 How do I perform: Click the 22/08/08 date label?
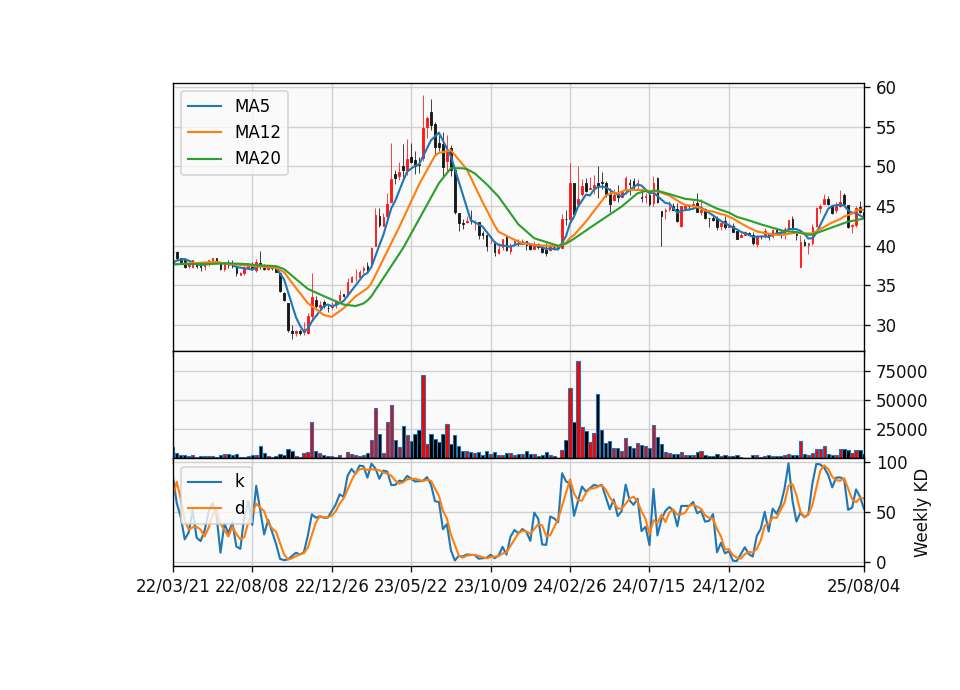pos(252,586)
